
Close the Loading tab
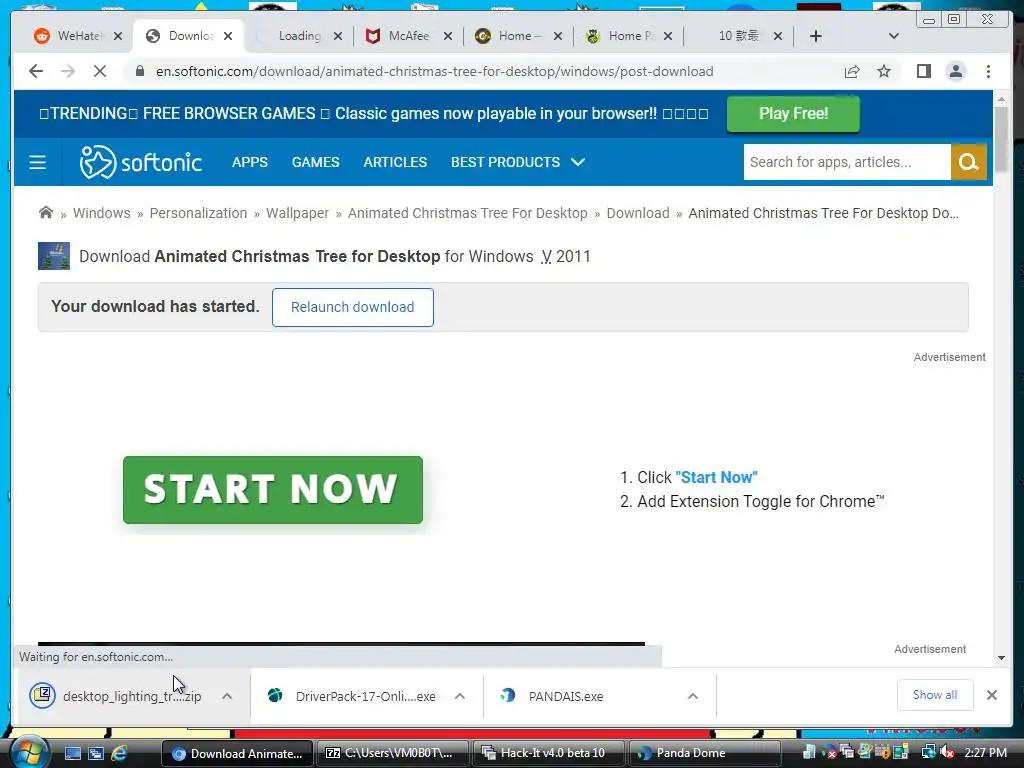[338, 36]
